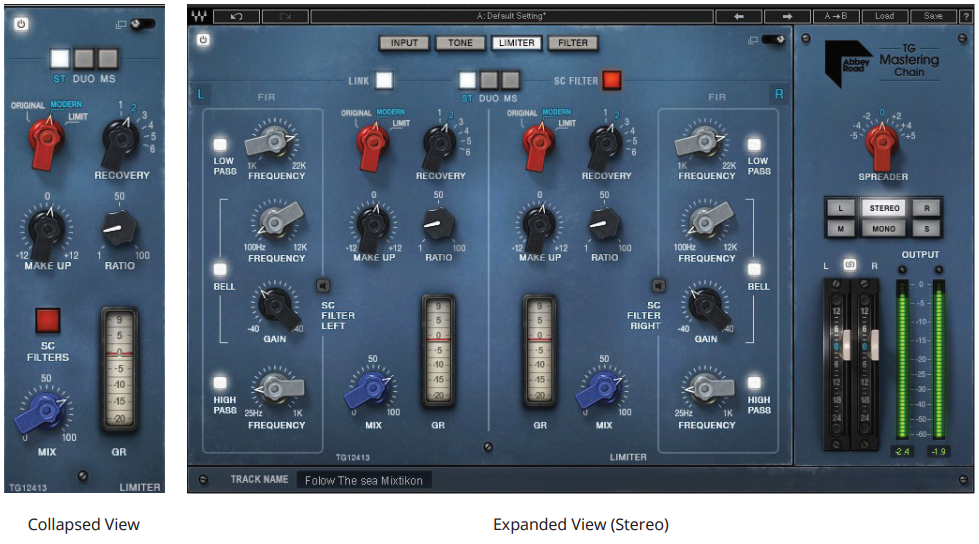979x544 pixels.
Task: Click the R output fader handle
Action: [874, 345]
